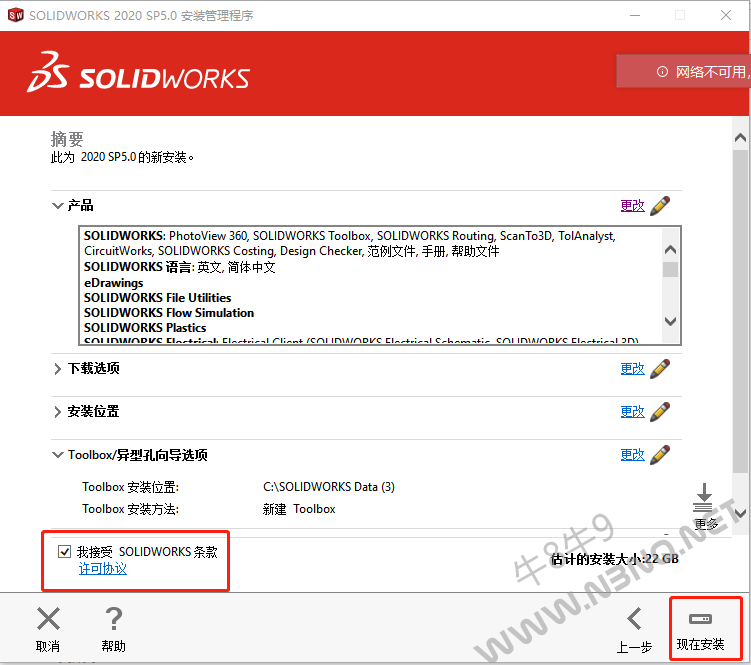The width and height of the screenshot is (751, 665).
Task: Collapse the Toolbox/异型孔向导选项 section
Action: pyautogui.click(x=57, y=455)
